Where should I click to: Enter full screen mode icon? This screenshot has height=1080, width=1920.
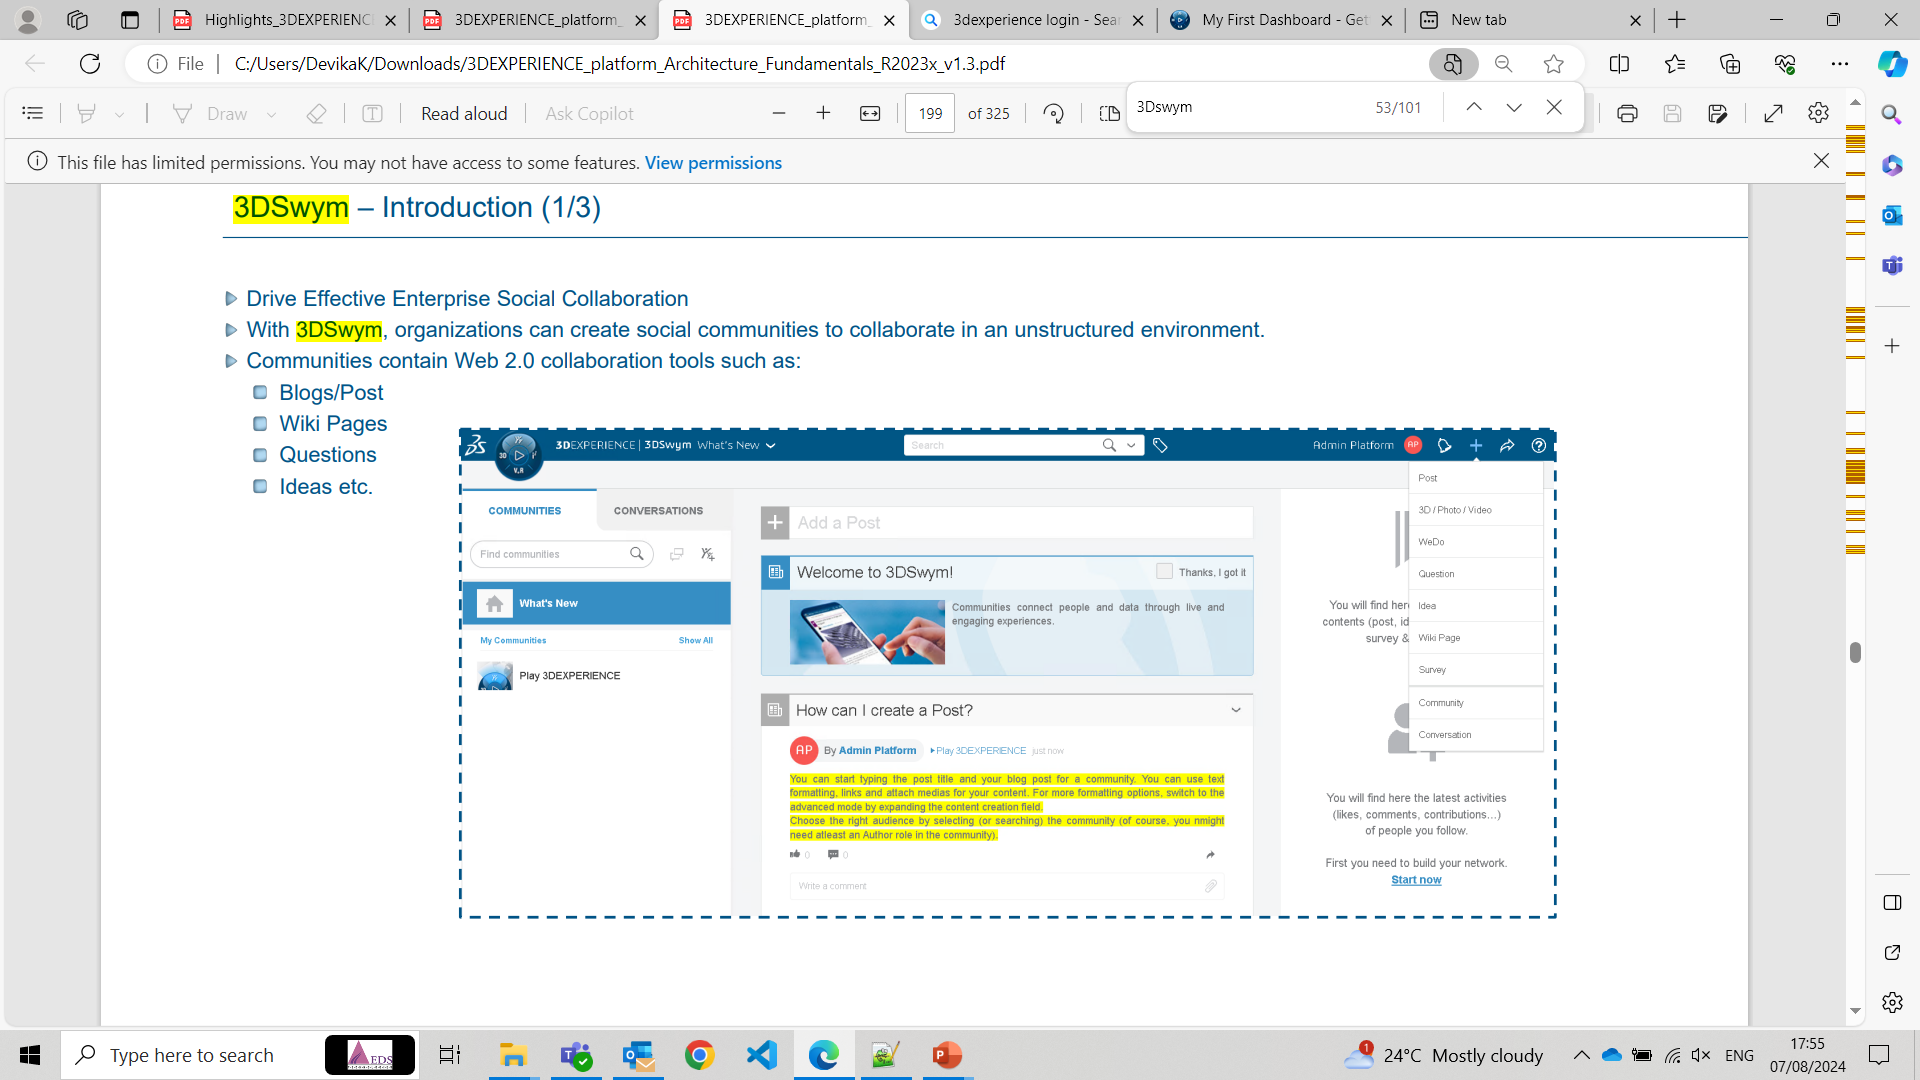pyautogui.click(x=1773, y=114)
